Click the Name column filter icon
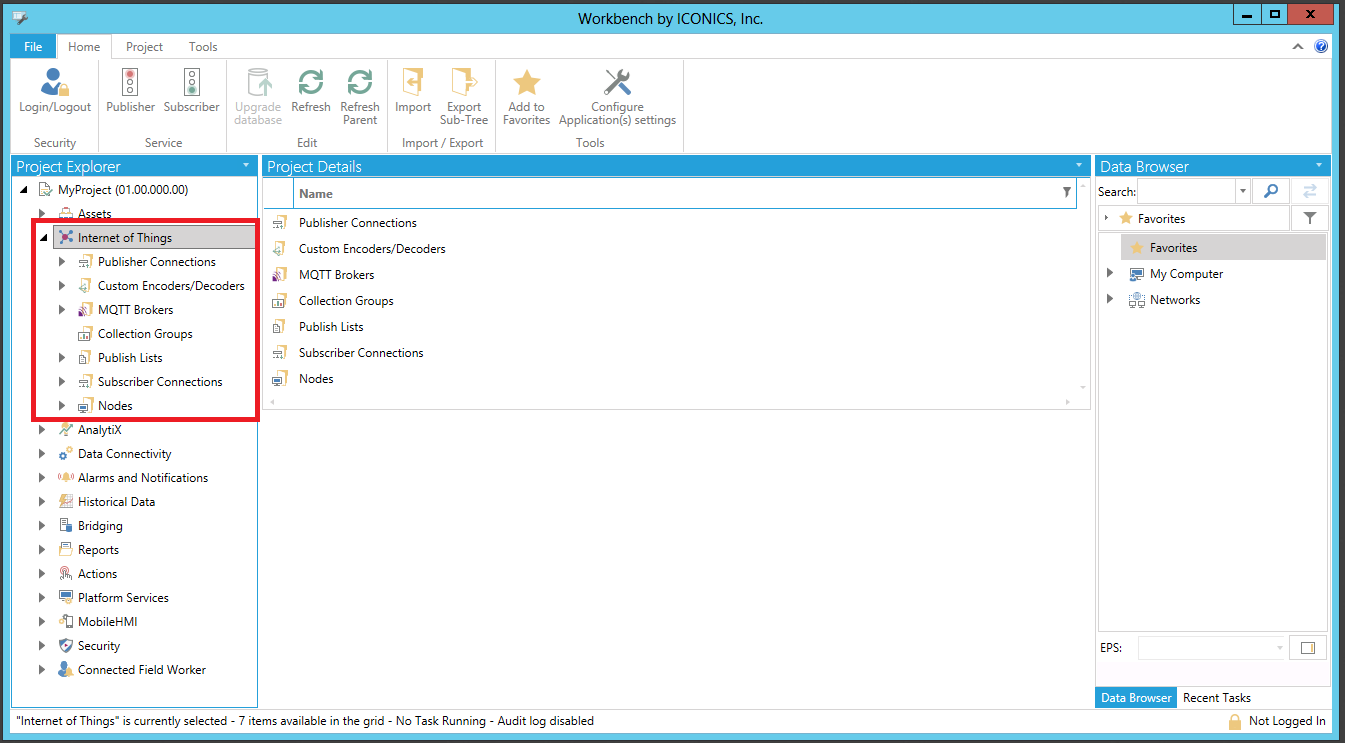The height and width of the screenshot is (743, 1345). pyautogui.click(x=1066, y=193)
